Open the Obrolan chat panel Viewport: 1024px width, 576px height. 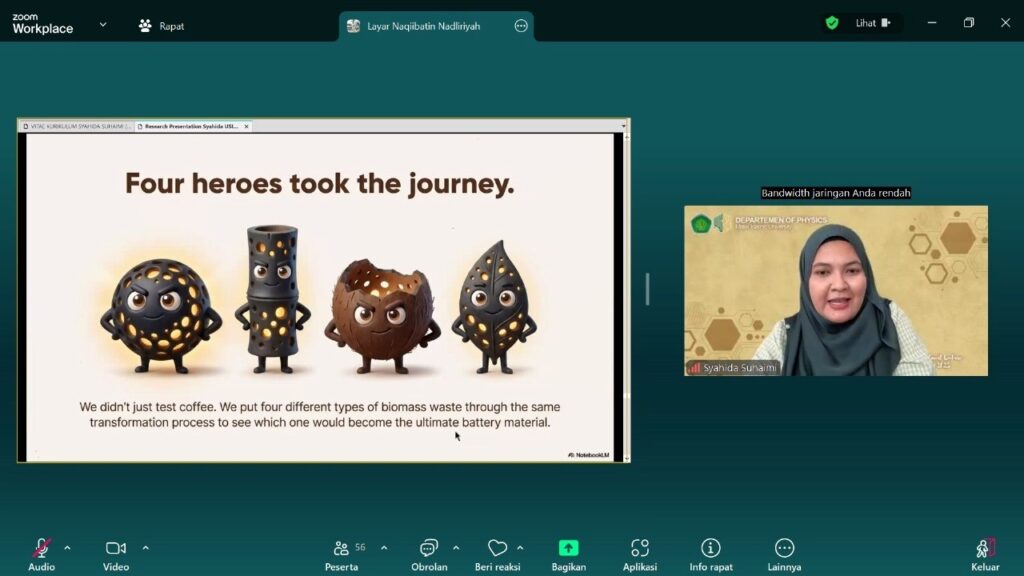click(429, 548)
